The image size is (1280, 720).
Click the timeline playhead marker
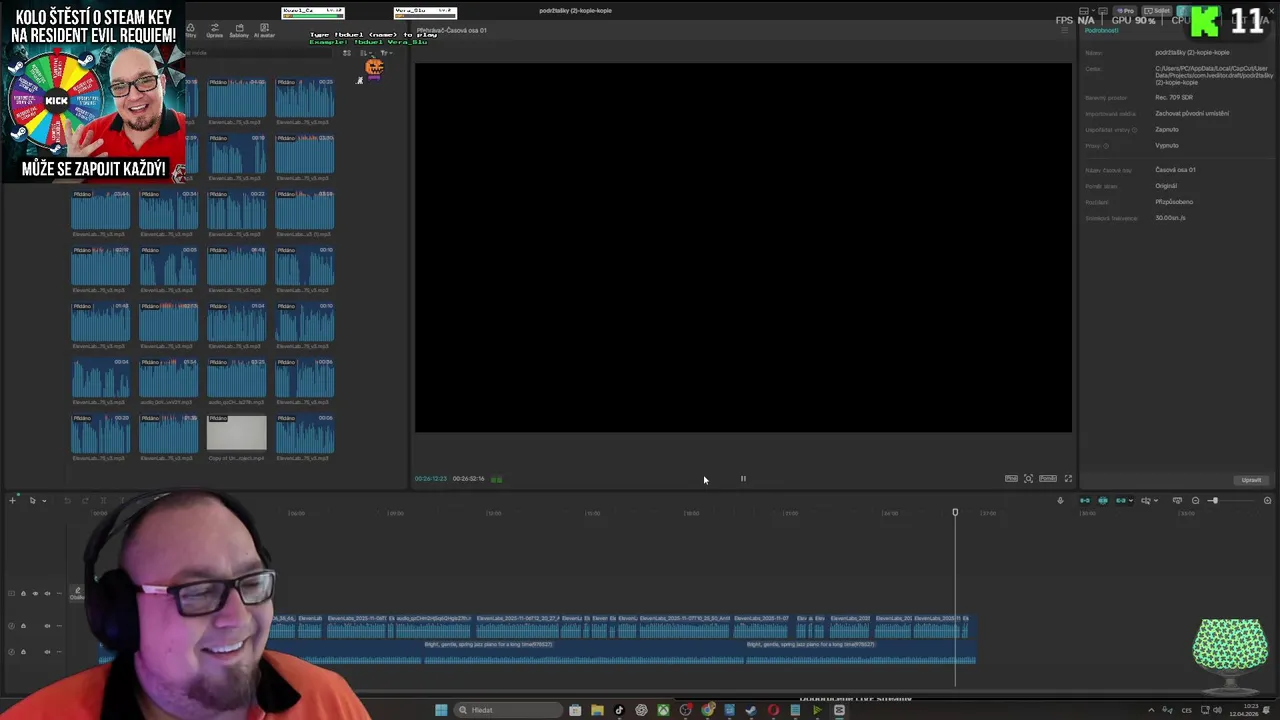coord(955,513)
